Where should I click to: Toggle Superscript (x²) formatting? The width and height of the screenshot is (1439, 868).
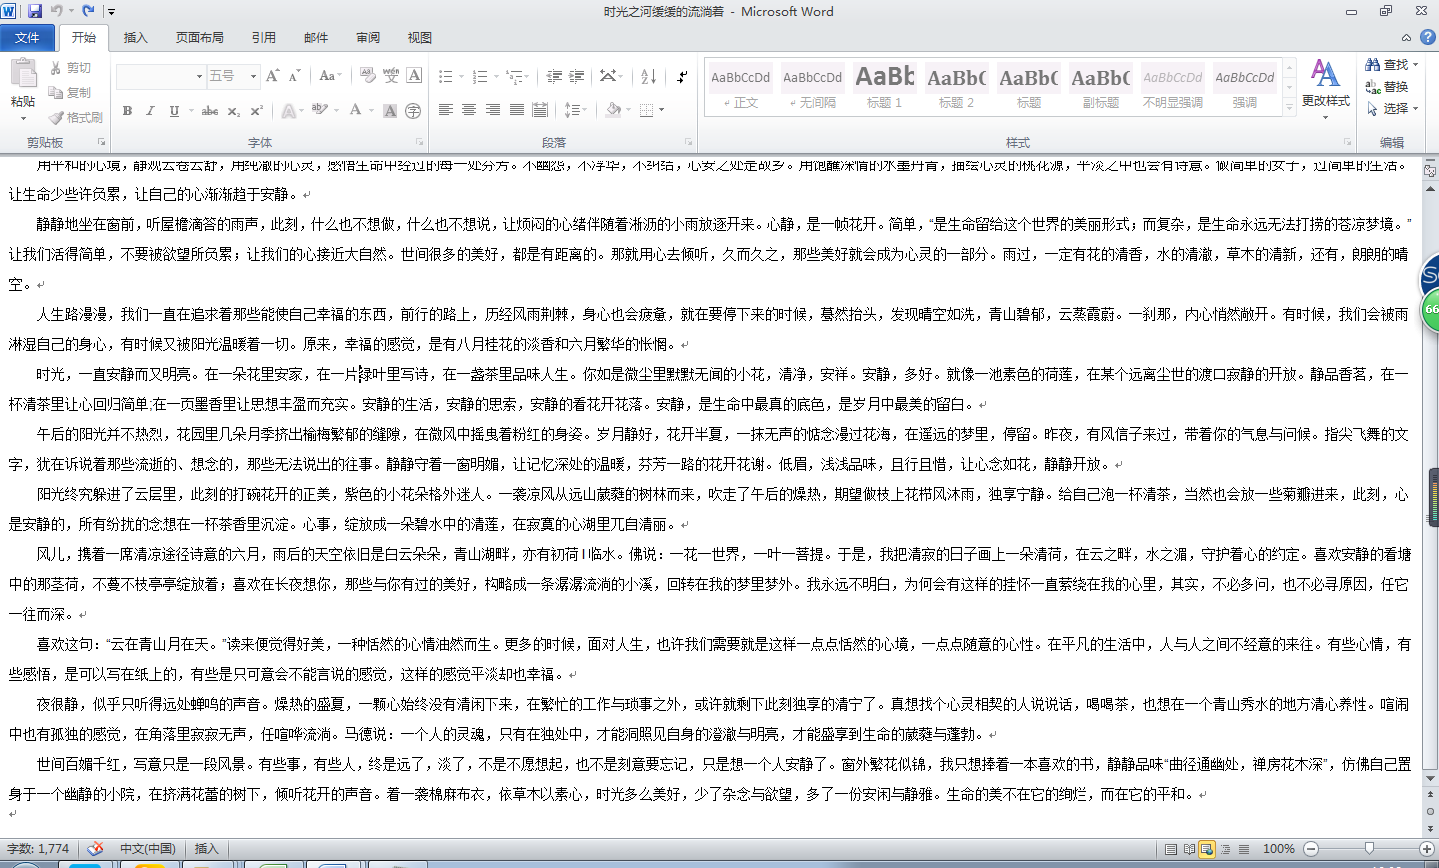coord(257,110)
